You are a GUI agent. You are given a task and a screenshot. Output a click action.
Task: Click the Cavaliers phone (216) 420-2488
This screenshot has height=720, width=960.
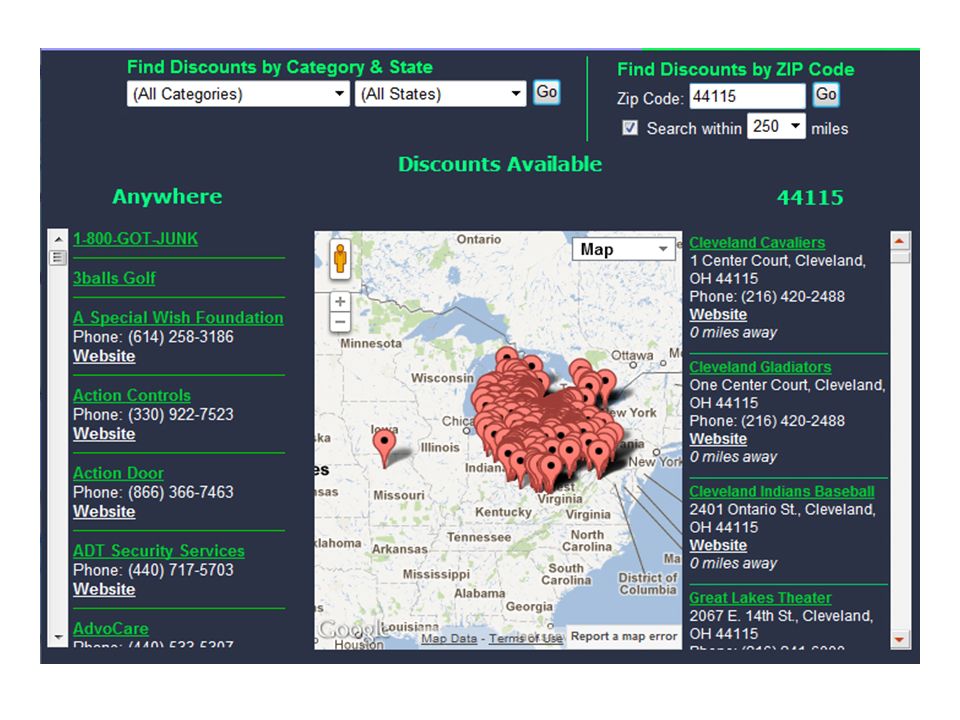click(x=793, y=296)
